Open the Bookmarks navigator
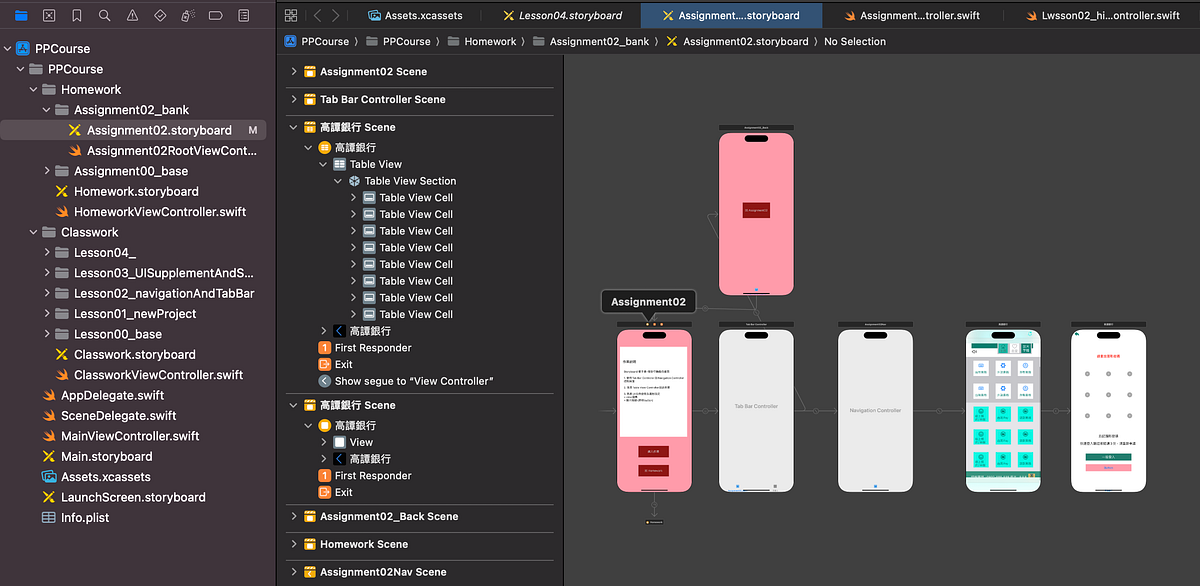The height and width of the screenshot is (586, 1200). (x=75, y=15)
